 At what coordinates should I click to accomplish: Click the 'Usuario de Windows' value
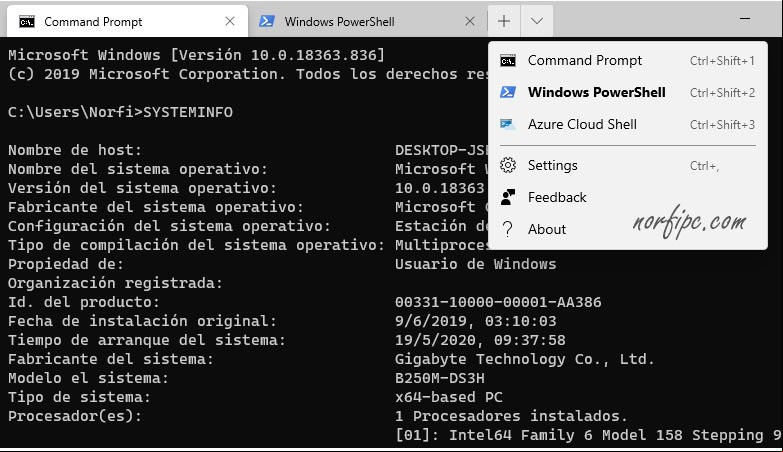click(475, 264)
